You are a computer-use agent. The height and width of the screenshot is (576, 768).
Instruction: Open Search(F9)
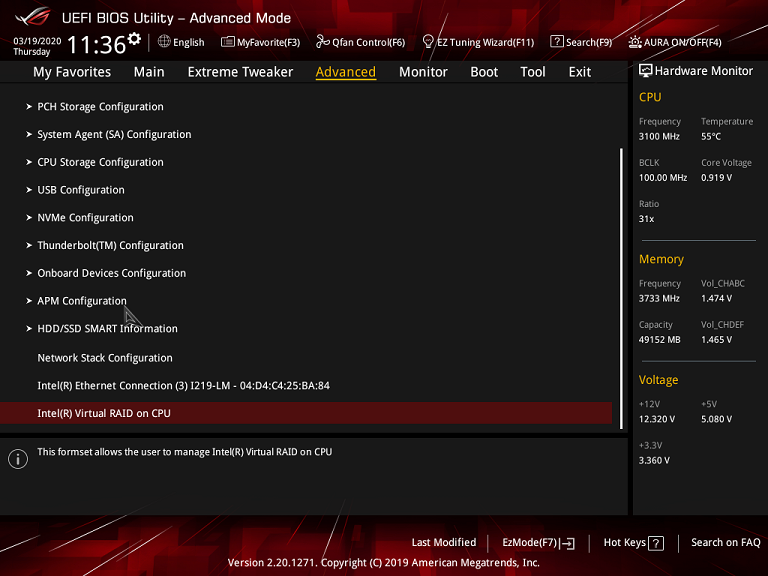tap(581, 42)
